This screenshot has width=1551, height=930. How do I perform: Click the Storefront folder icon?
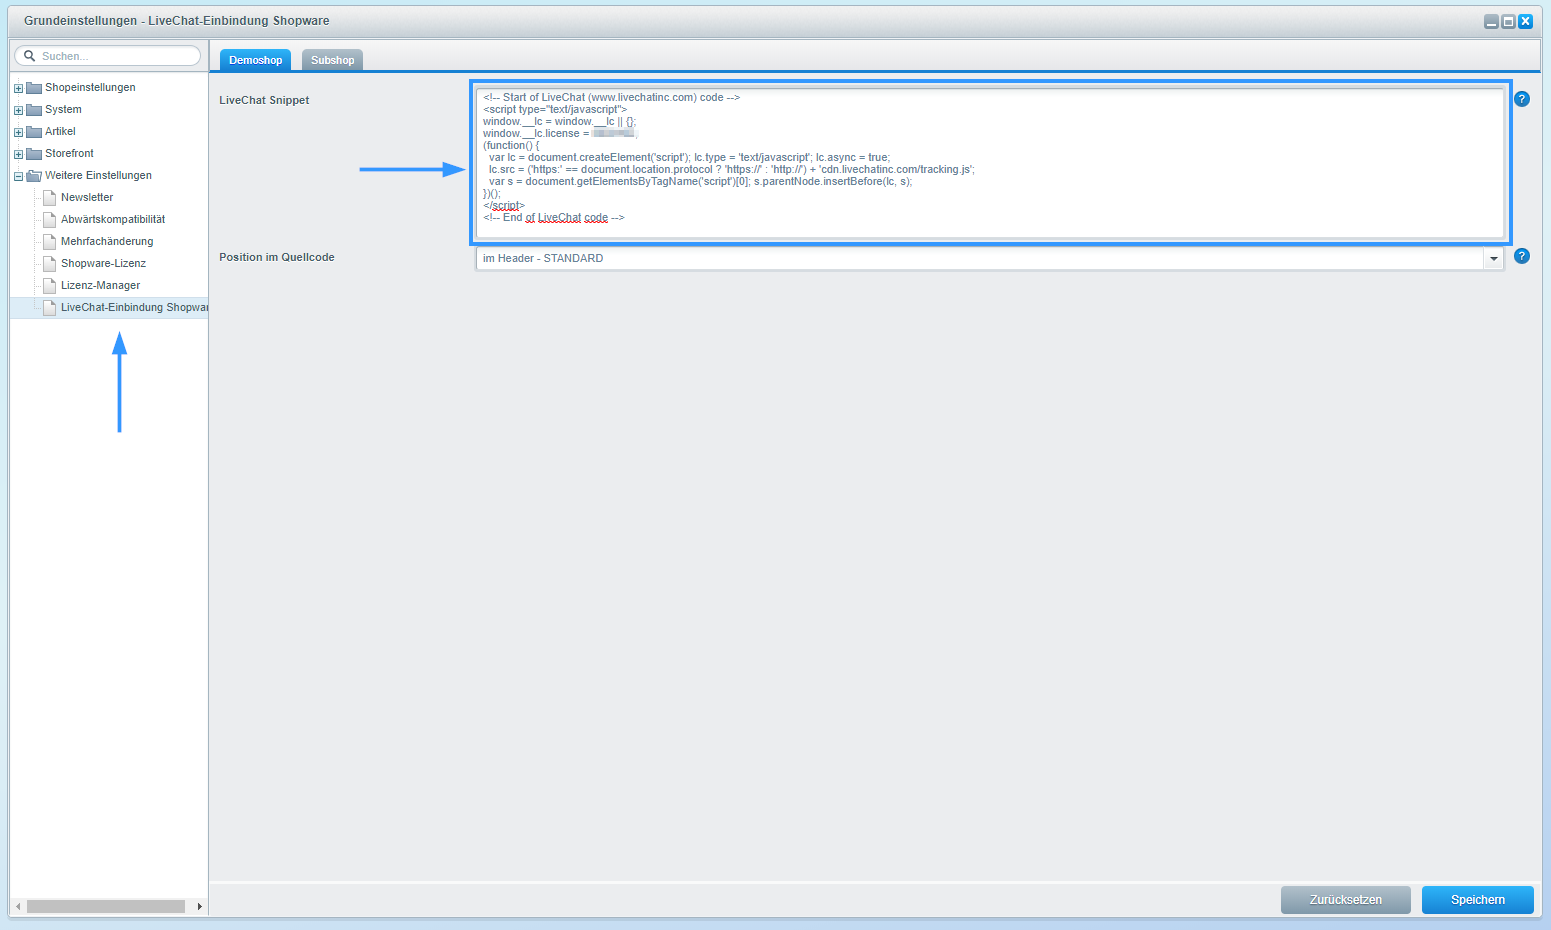point(33,153)
